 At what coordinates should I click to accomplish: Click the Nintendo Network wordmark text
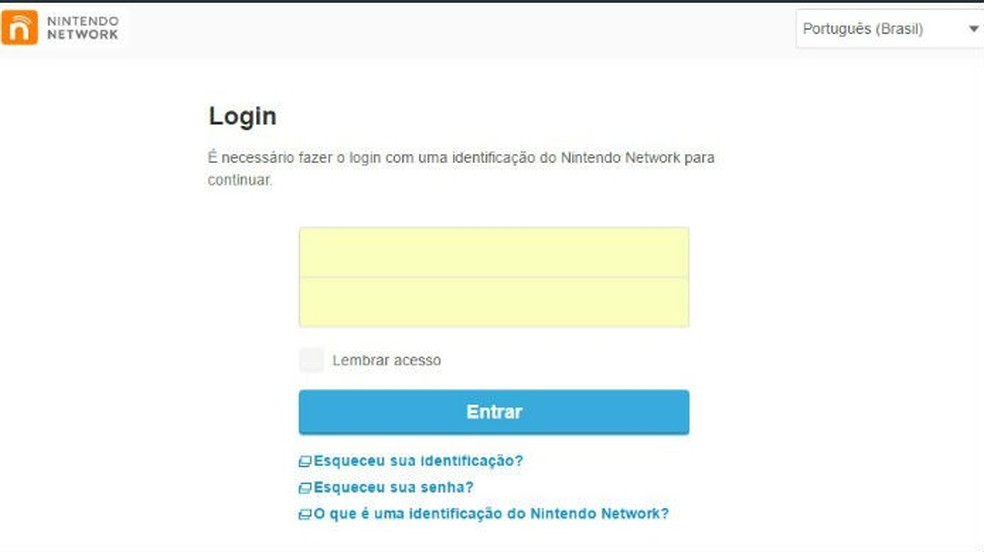pos(83,28)
